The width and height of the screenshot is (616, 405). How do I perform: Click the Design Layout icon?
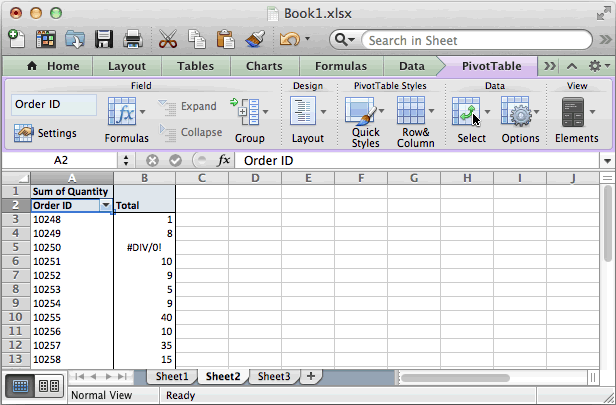point(302,112)
